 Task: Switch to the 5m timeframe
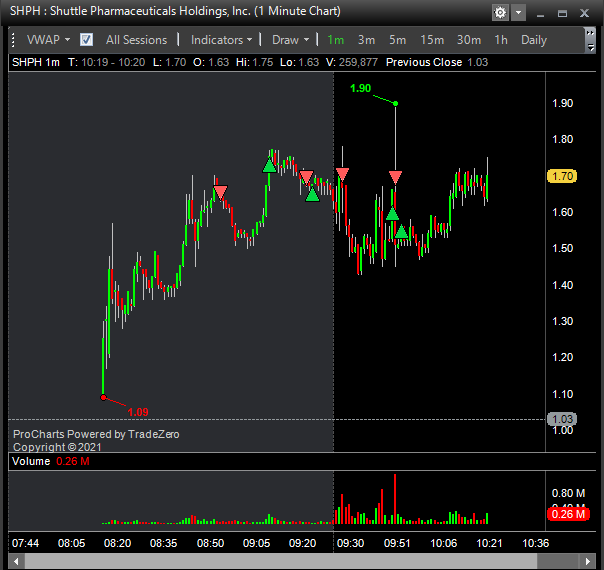[x=397, y=40]
